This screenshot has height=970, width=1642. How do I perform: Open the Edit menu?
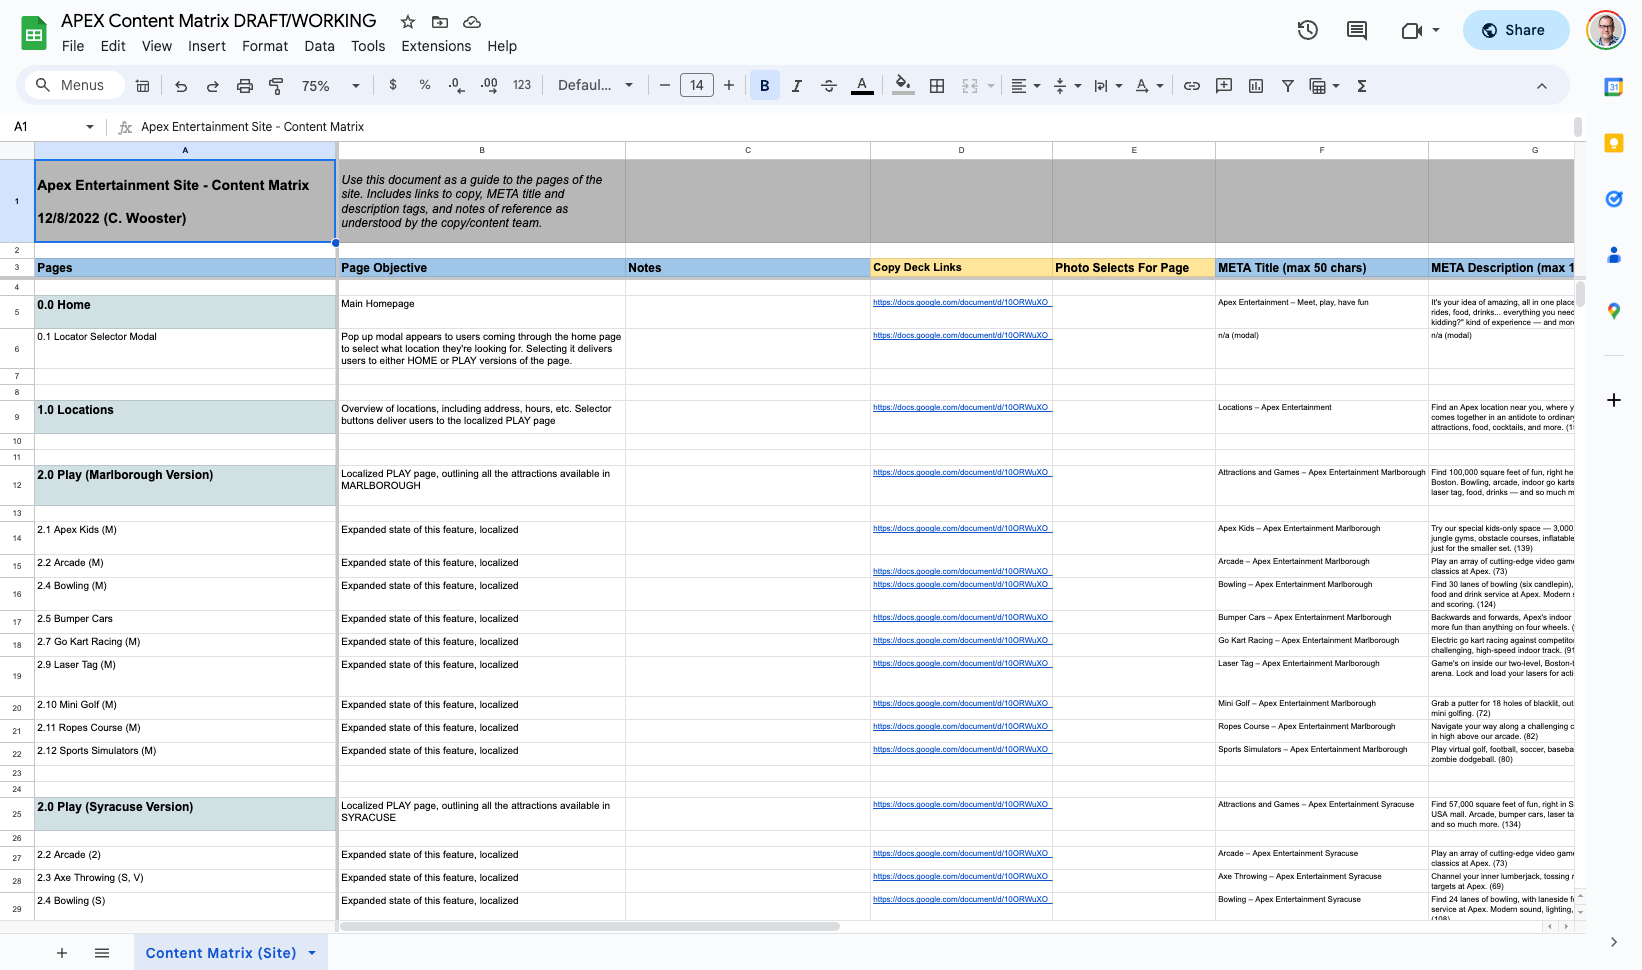pyautogui.click(x=113, y=46)
